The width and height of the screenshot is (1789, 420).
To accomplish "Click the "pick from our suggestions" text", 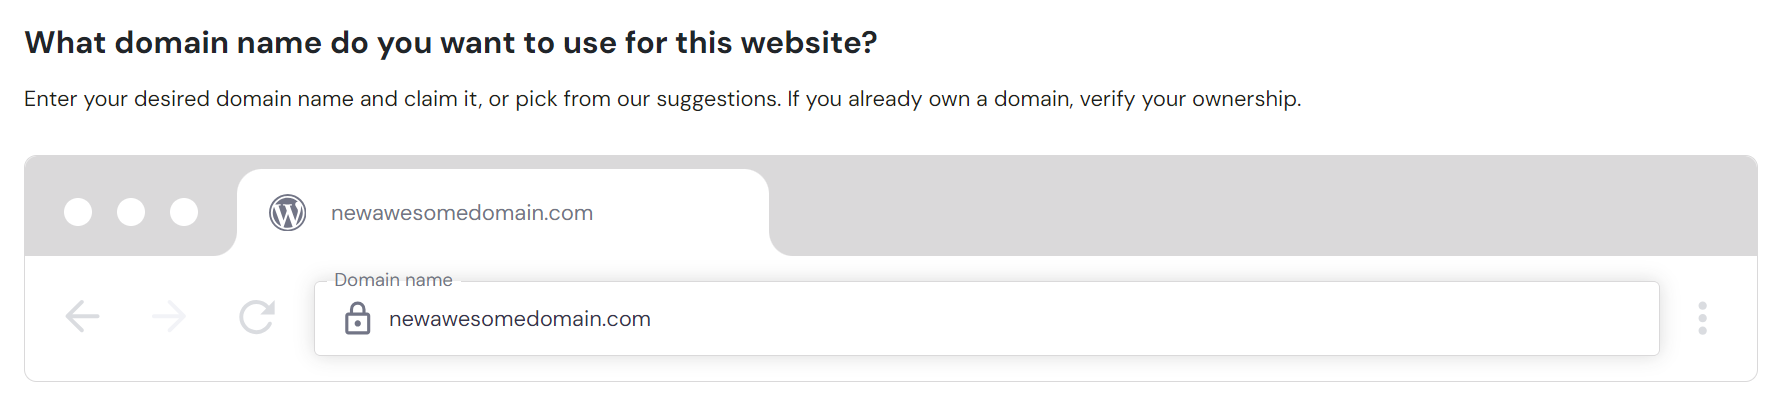I will [x=647, y=99].
